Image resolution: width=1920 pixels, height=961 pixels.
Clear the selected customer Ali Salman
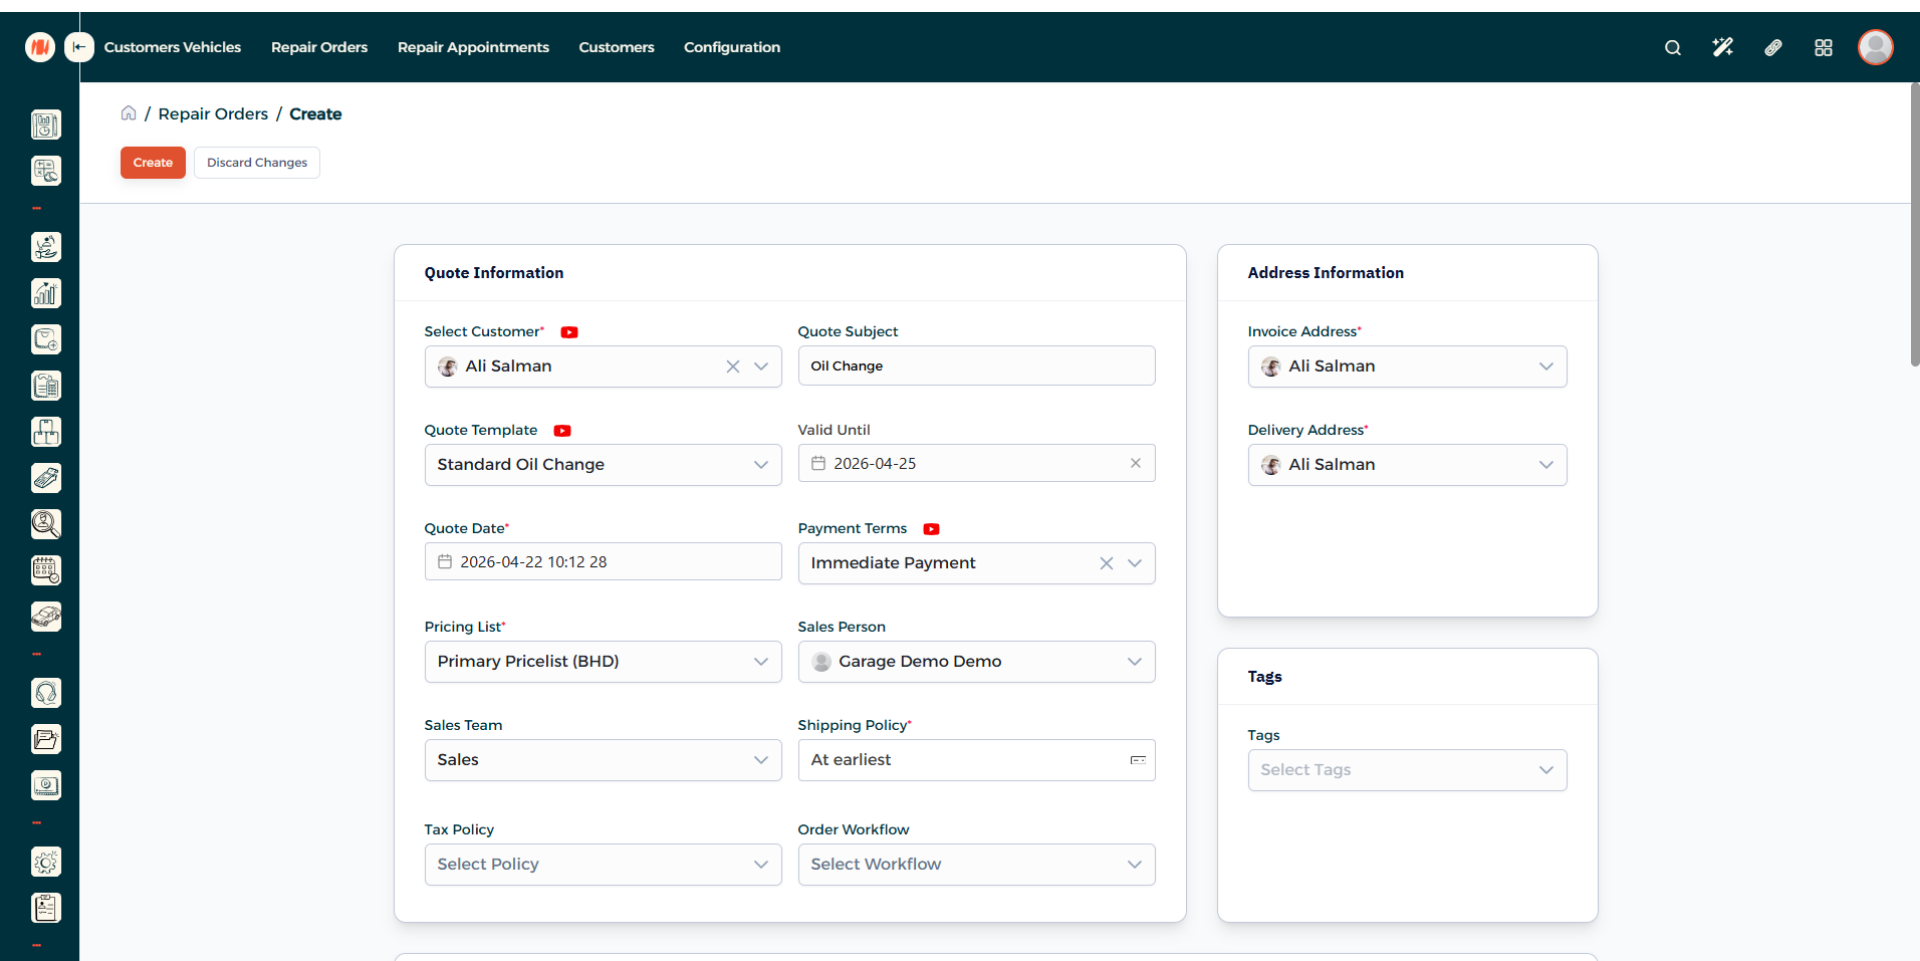[x=733, y=367]
